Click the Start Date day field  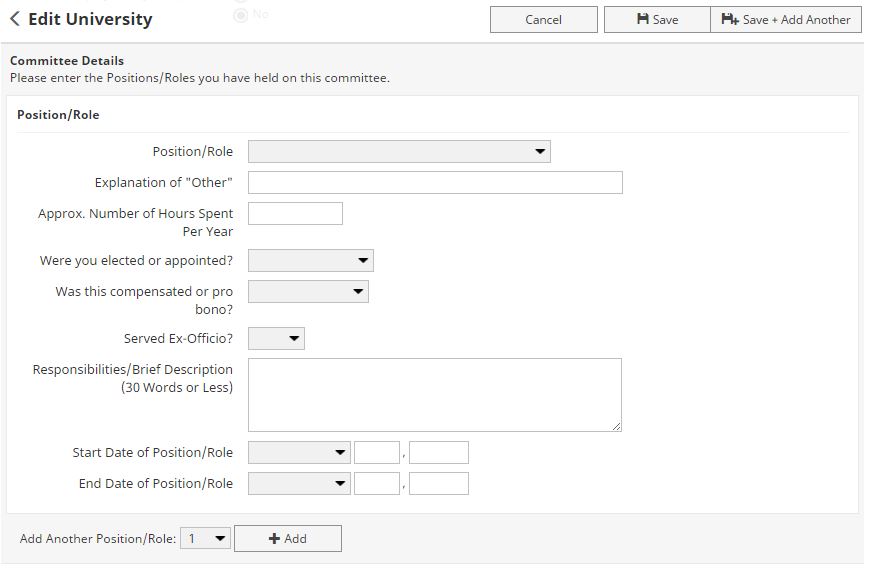point(377,453)
